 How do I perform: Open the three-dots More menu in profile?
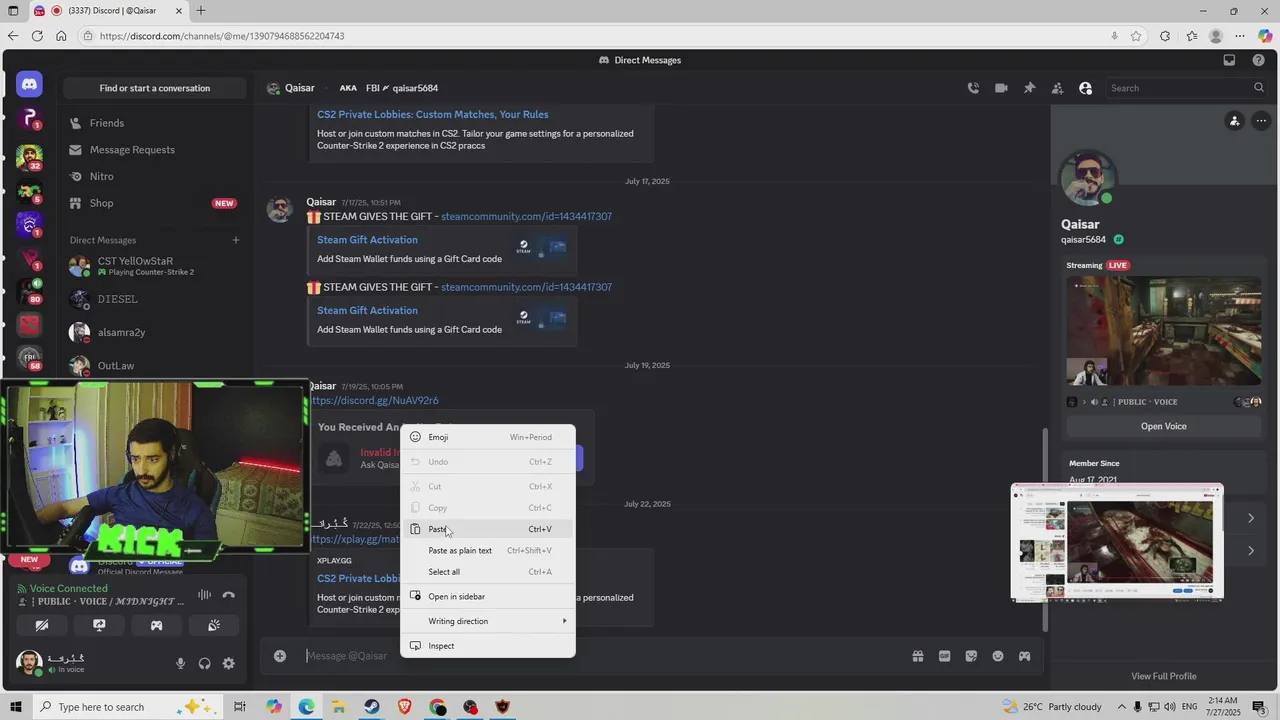point(1262,121)
